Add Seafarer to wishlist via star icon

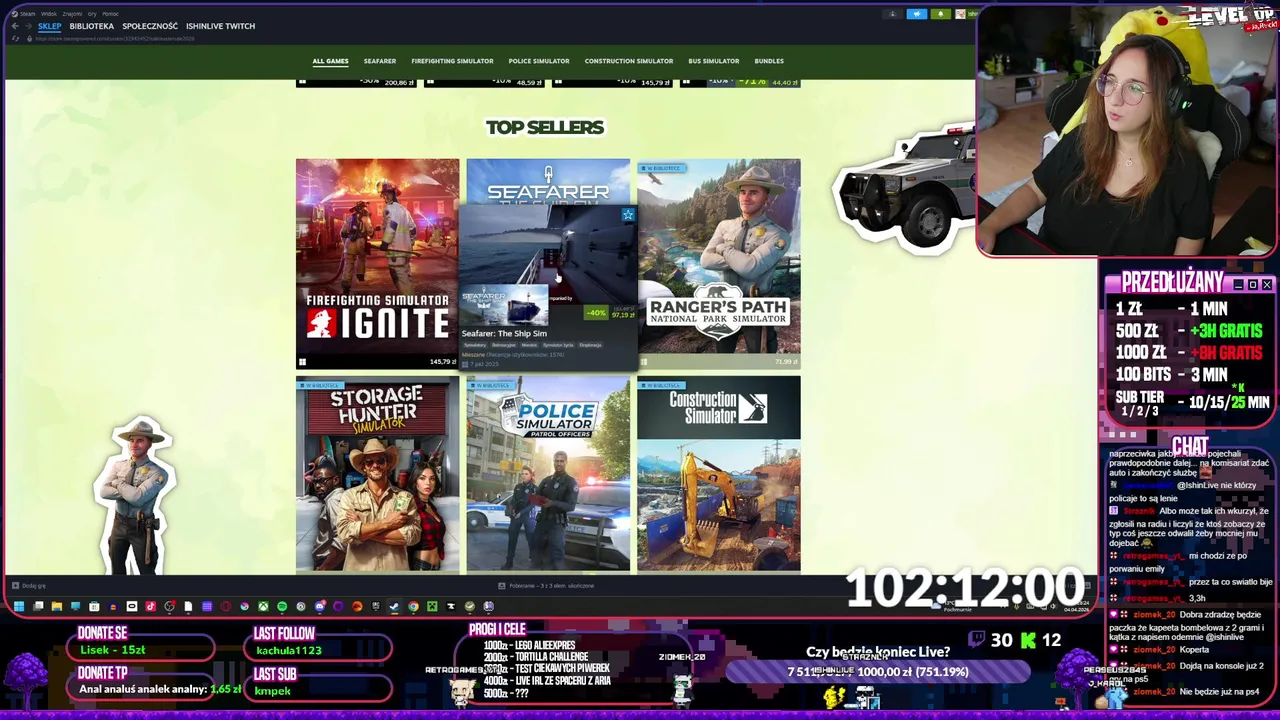coord(628,215)
